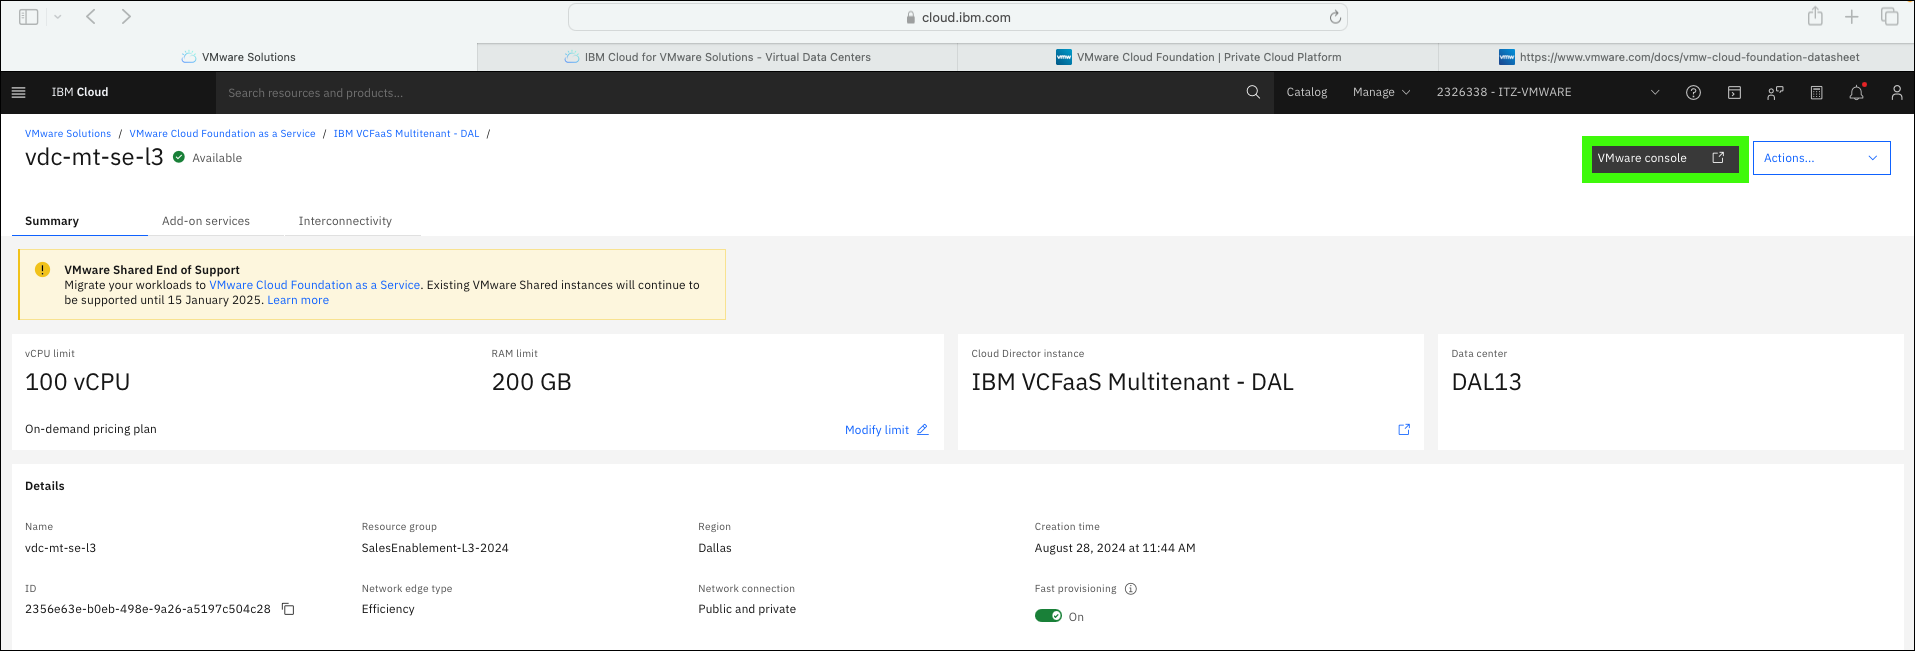The width and height of the screenshot is (1915, 651).
Task: Switch to the Add-on services tab
Action: pos(206,221)
